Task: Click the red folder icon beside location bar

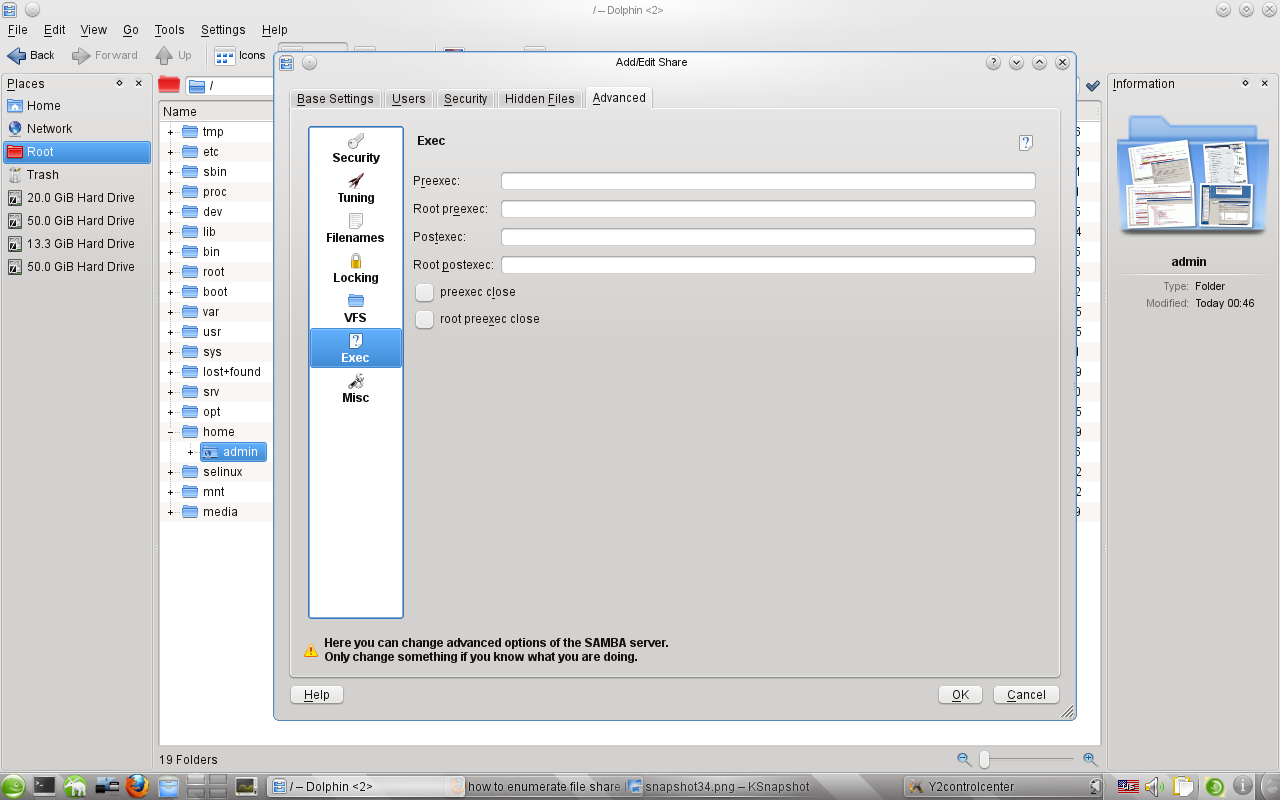Action: coord(169,85)
